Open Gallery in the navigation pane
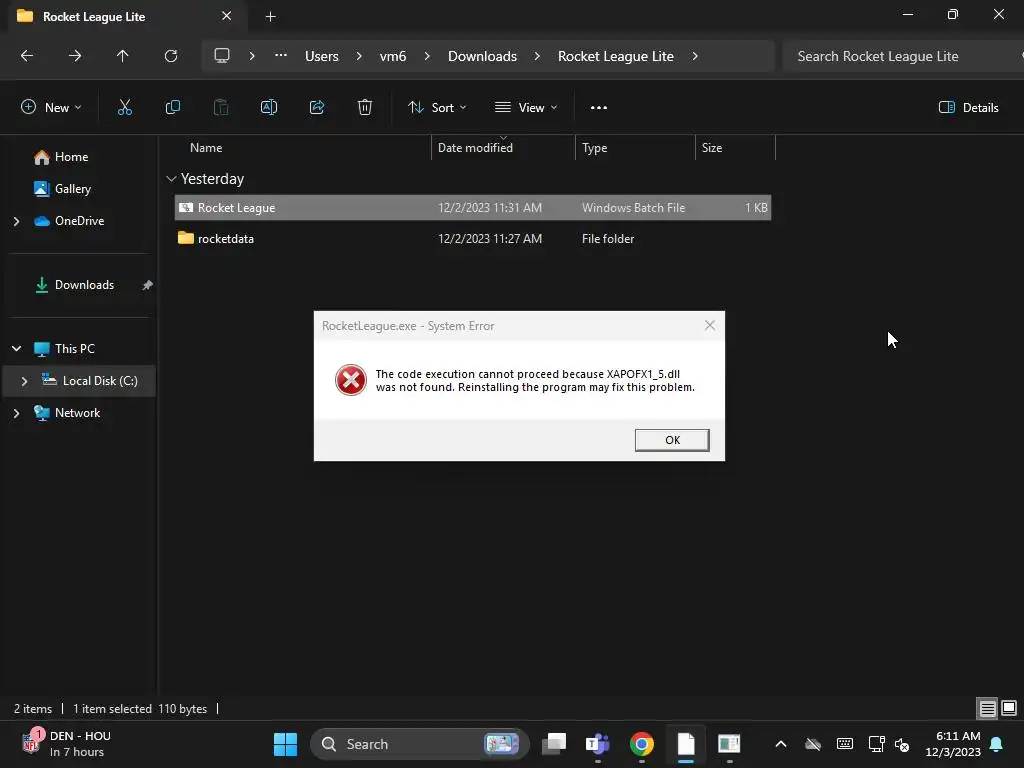Viewport: 1024px width, 768px height. coord(72,189)
